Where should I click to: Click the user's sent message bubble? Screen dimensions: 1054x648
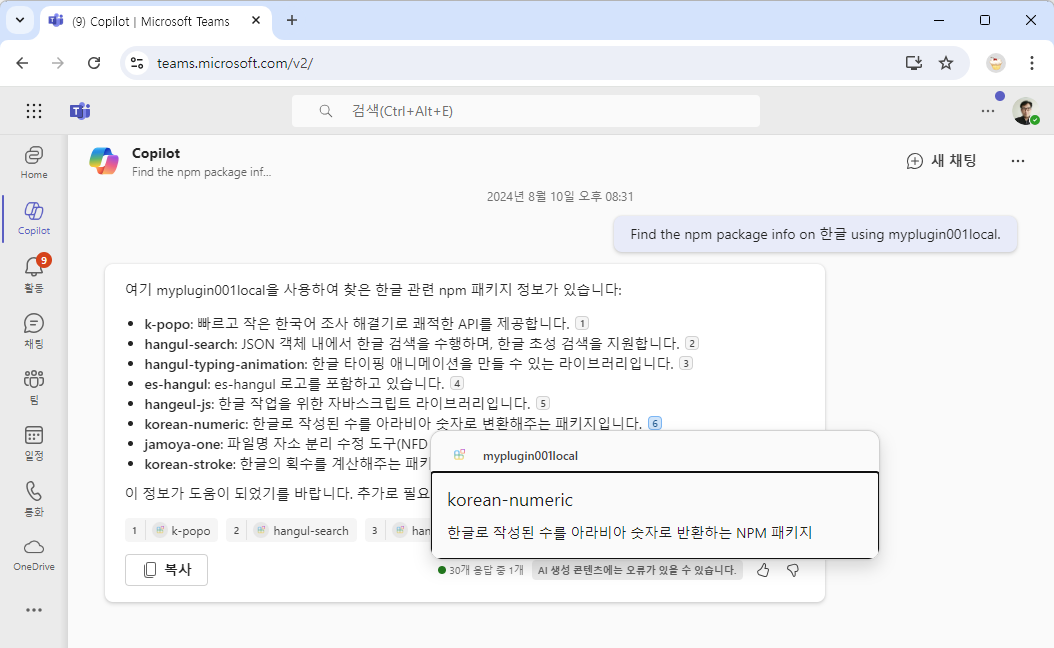[815, 234]
